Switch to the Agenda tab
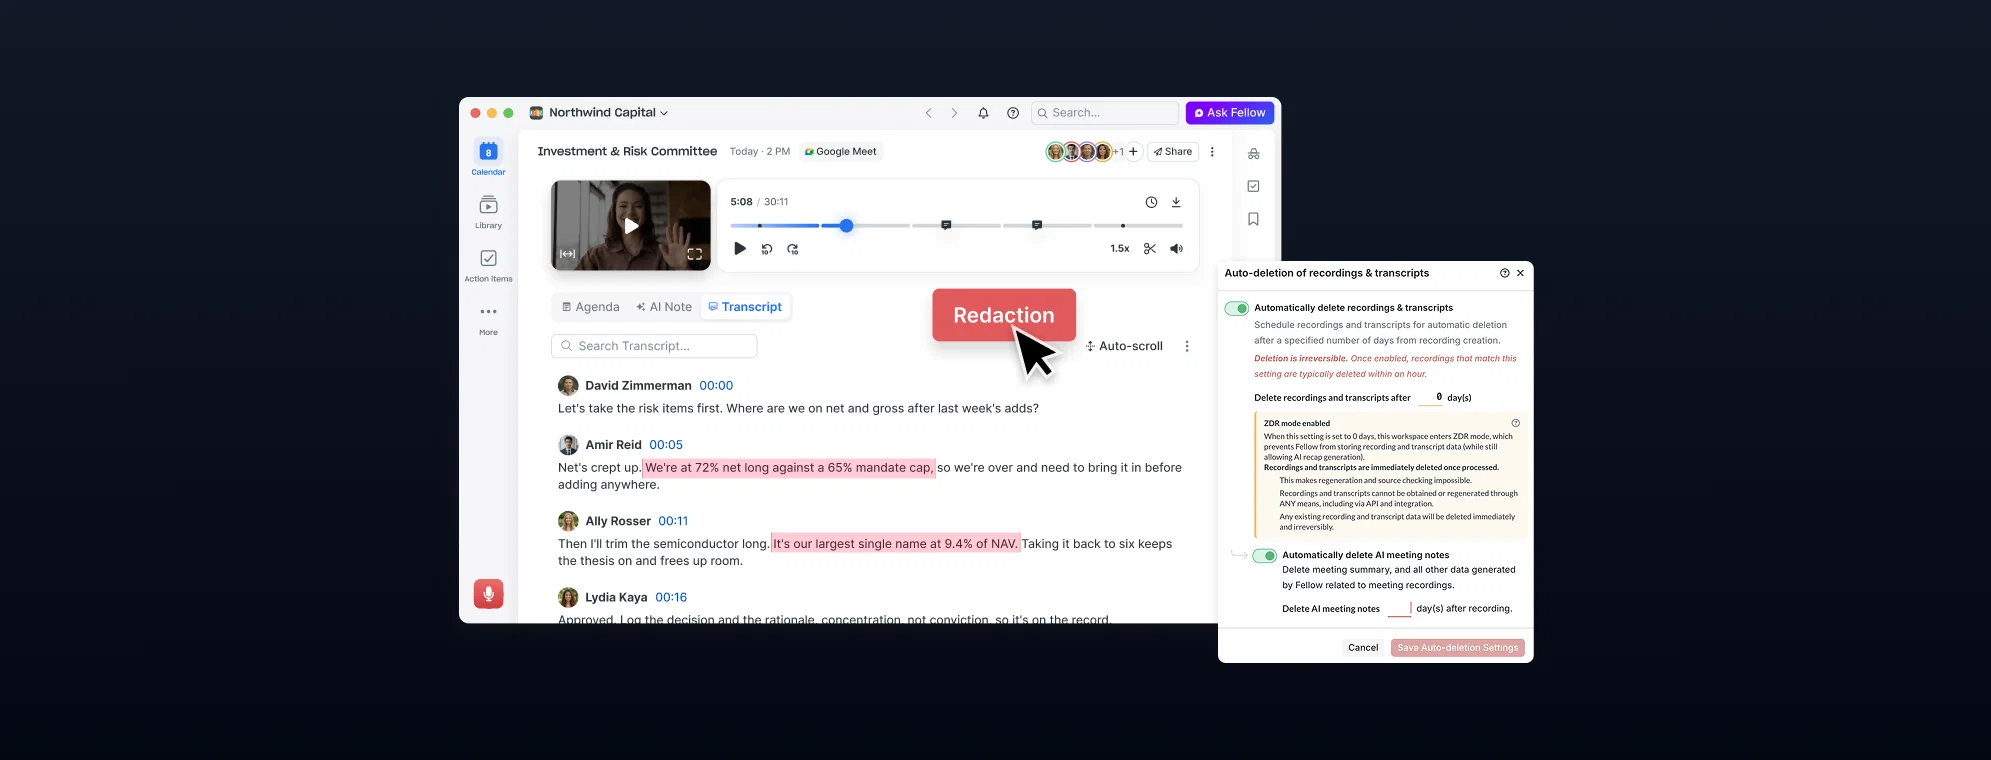This screenshot has width=1991, height=760. [590, 307]
